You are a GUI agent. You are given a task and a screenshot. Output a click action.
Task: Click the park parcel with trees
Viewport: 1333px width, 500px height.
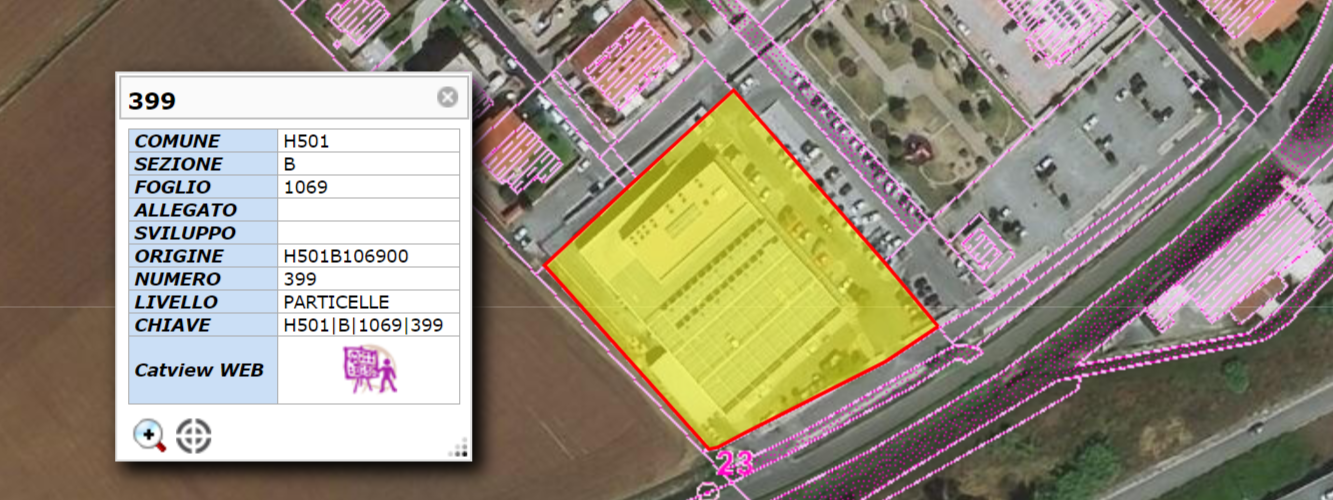pos(900,90)
